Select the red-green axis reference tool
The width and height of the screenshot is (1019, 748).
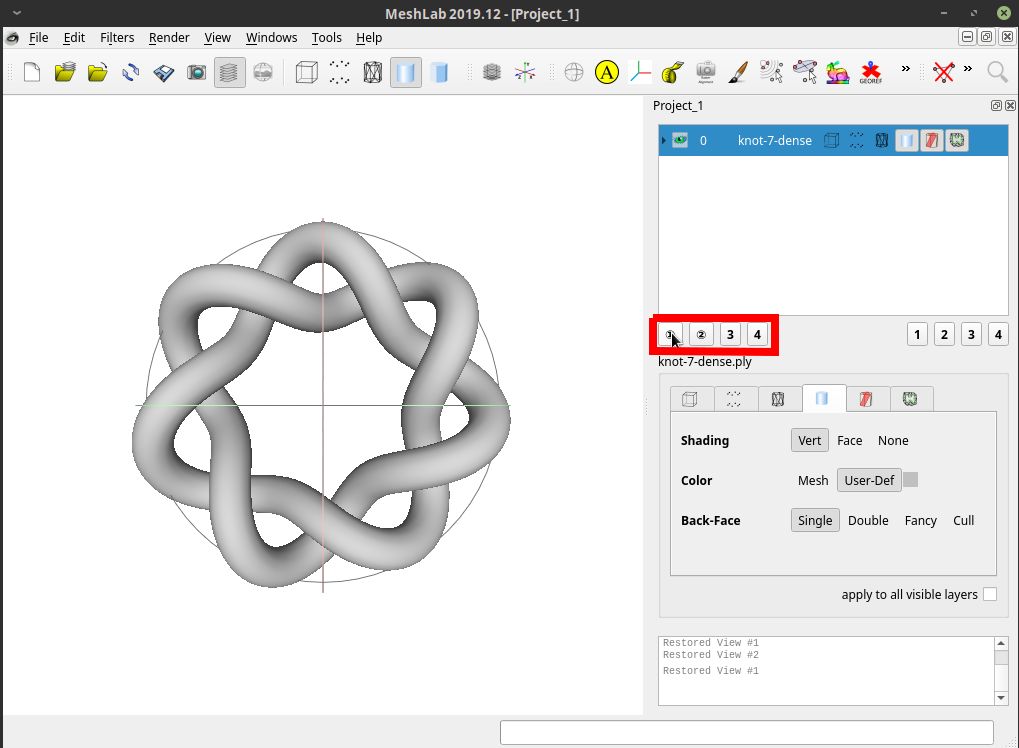(640, 72)
